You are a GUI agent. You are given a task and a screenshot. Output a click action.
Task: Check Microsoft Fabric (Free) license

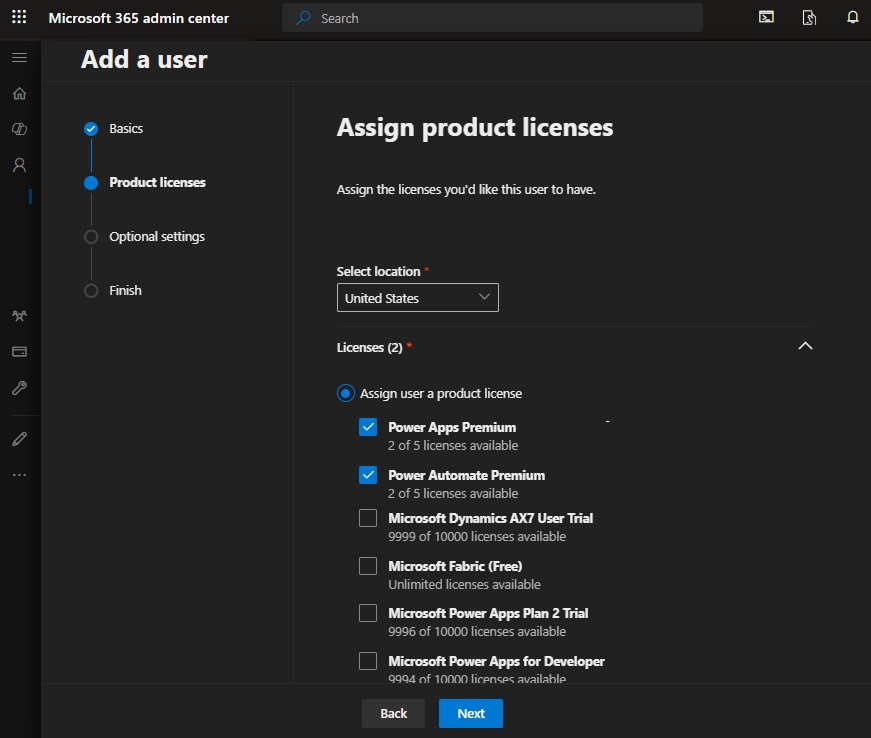tap(368, 566)
